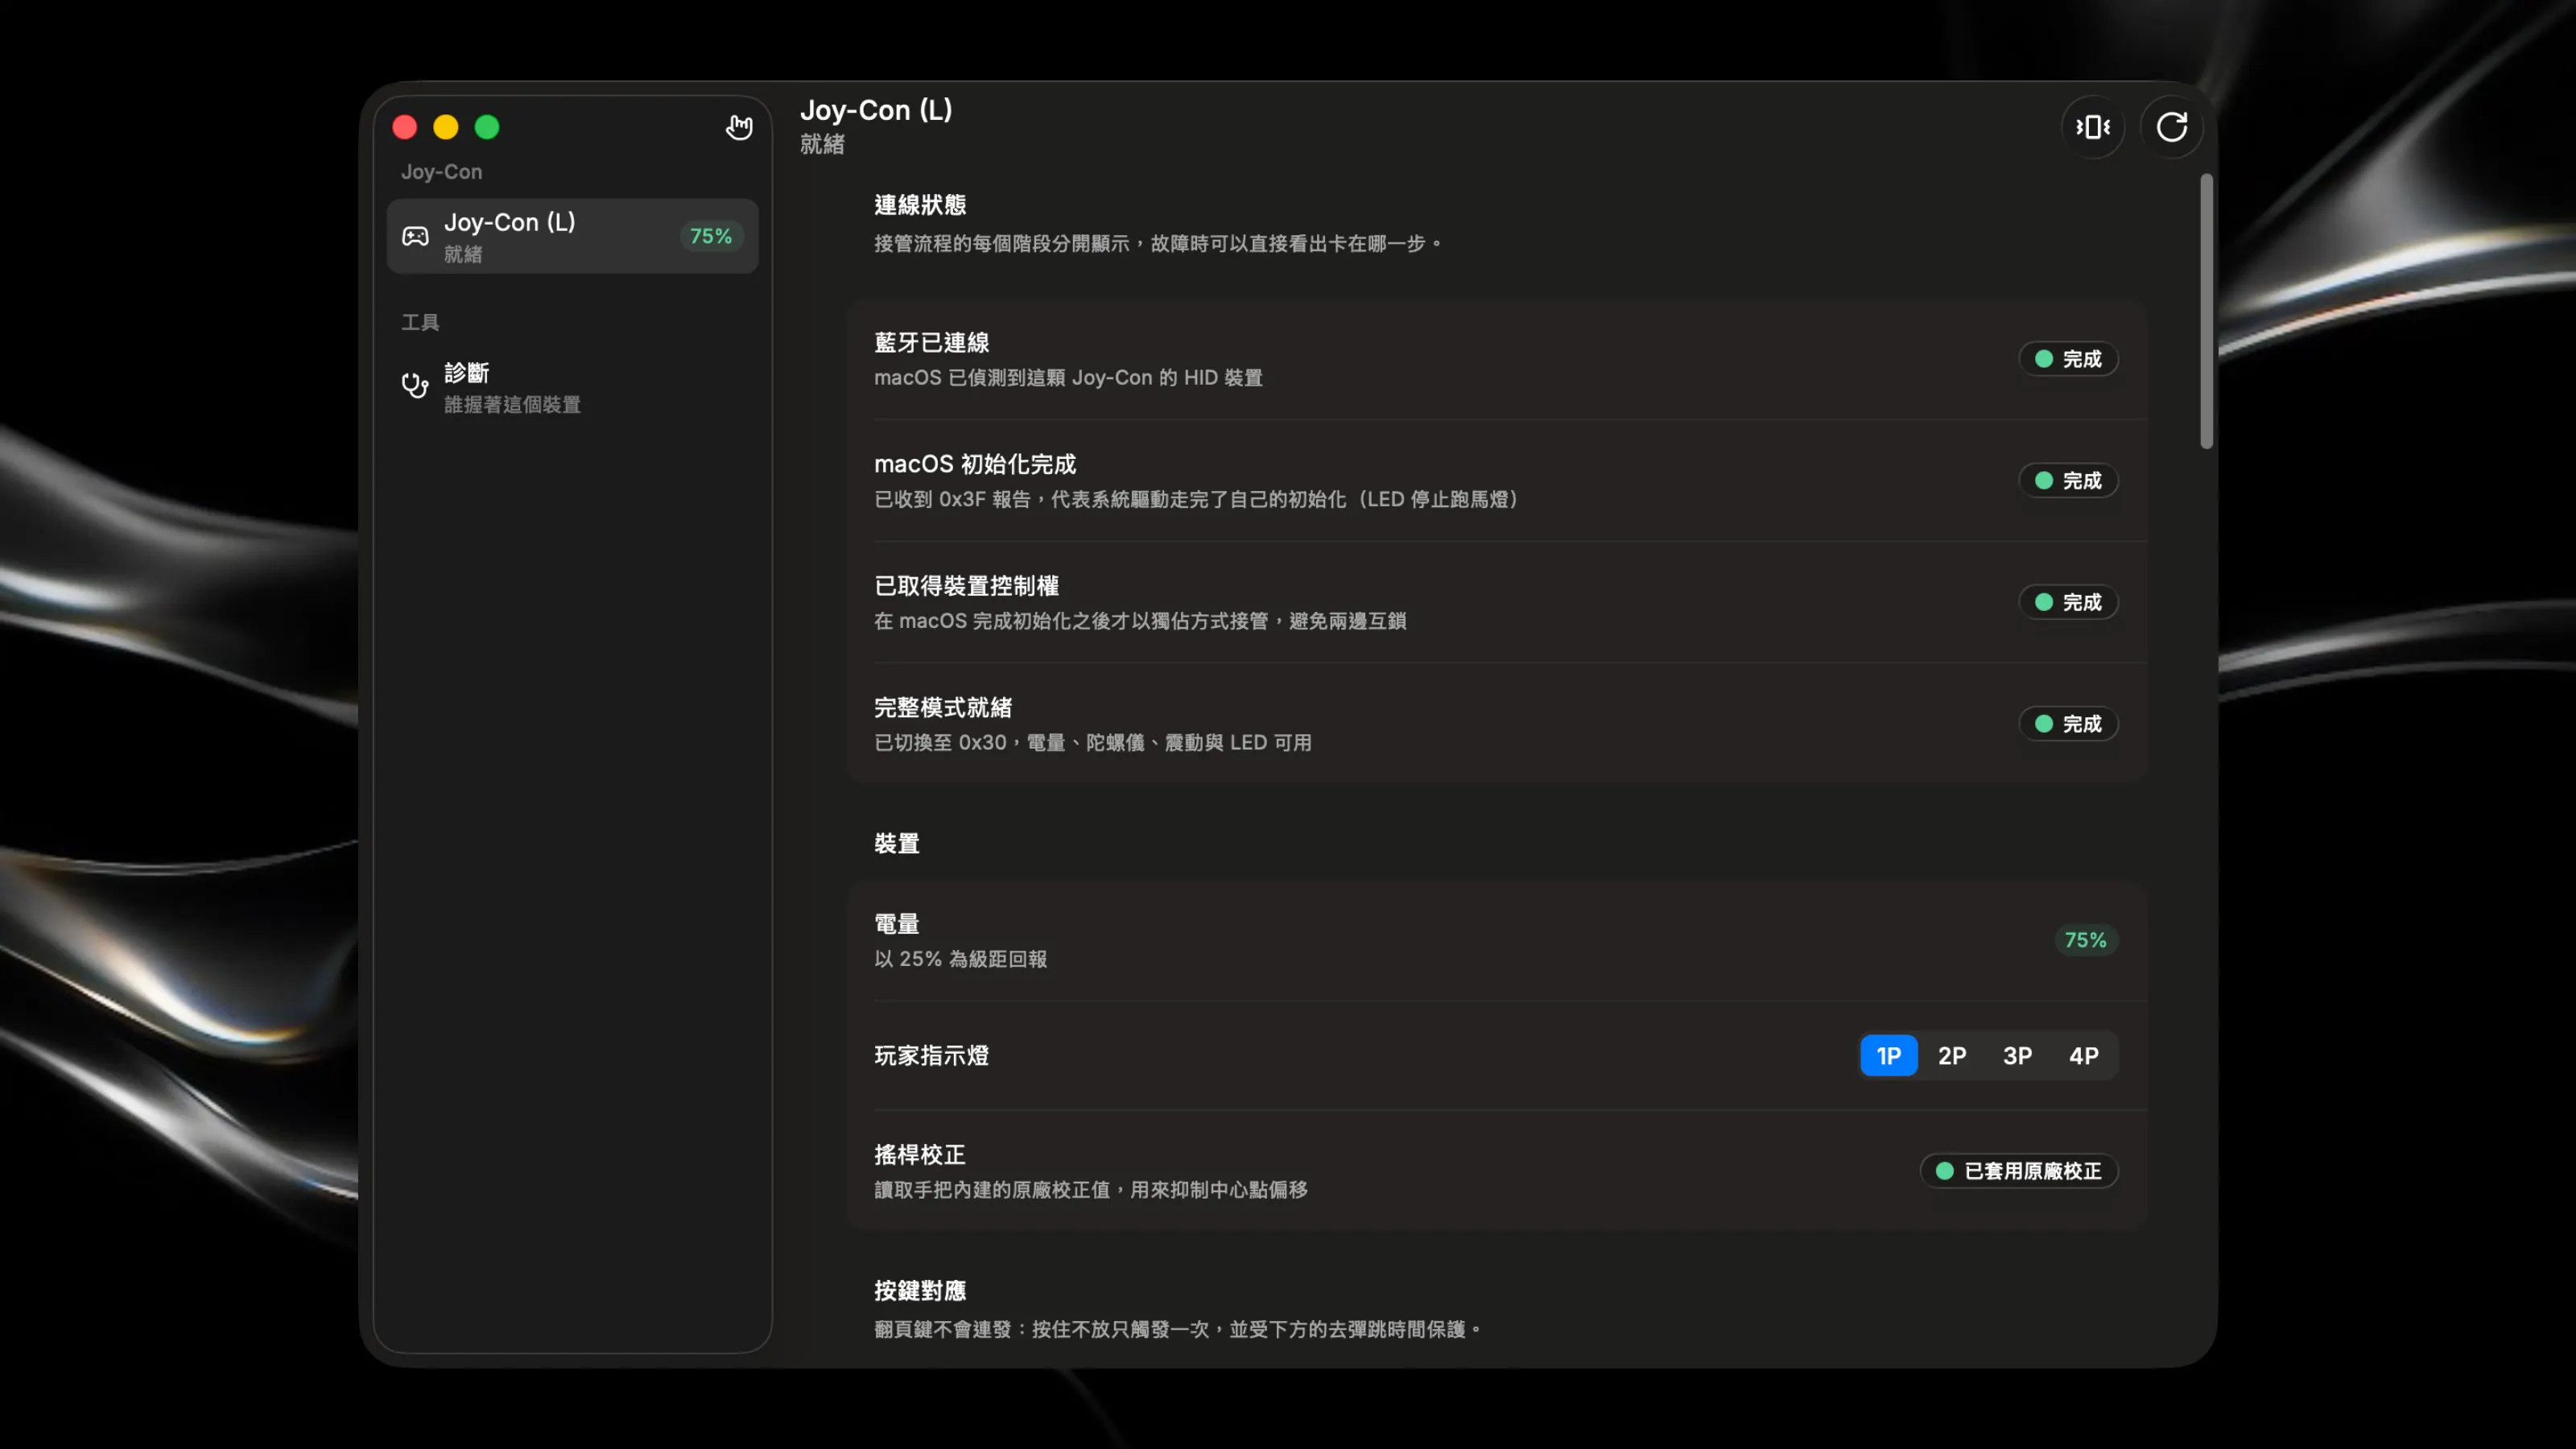This screenshot has width=2576, height=1449.
Task: Click the vertical scrollbar thumb
Action: click(2206, 311)
